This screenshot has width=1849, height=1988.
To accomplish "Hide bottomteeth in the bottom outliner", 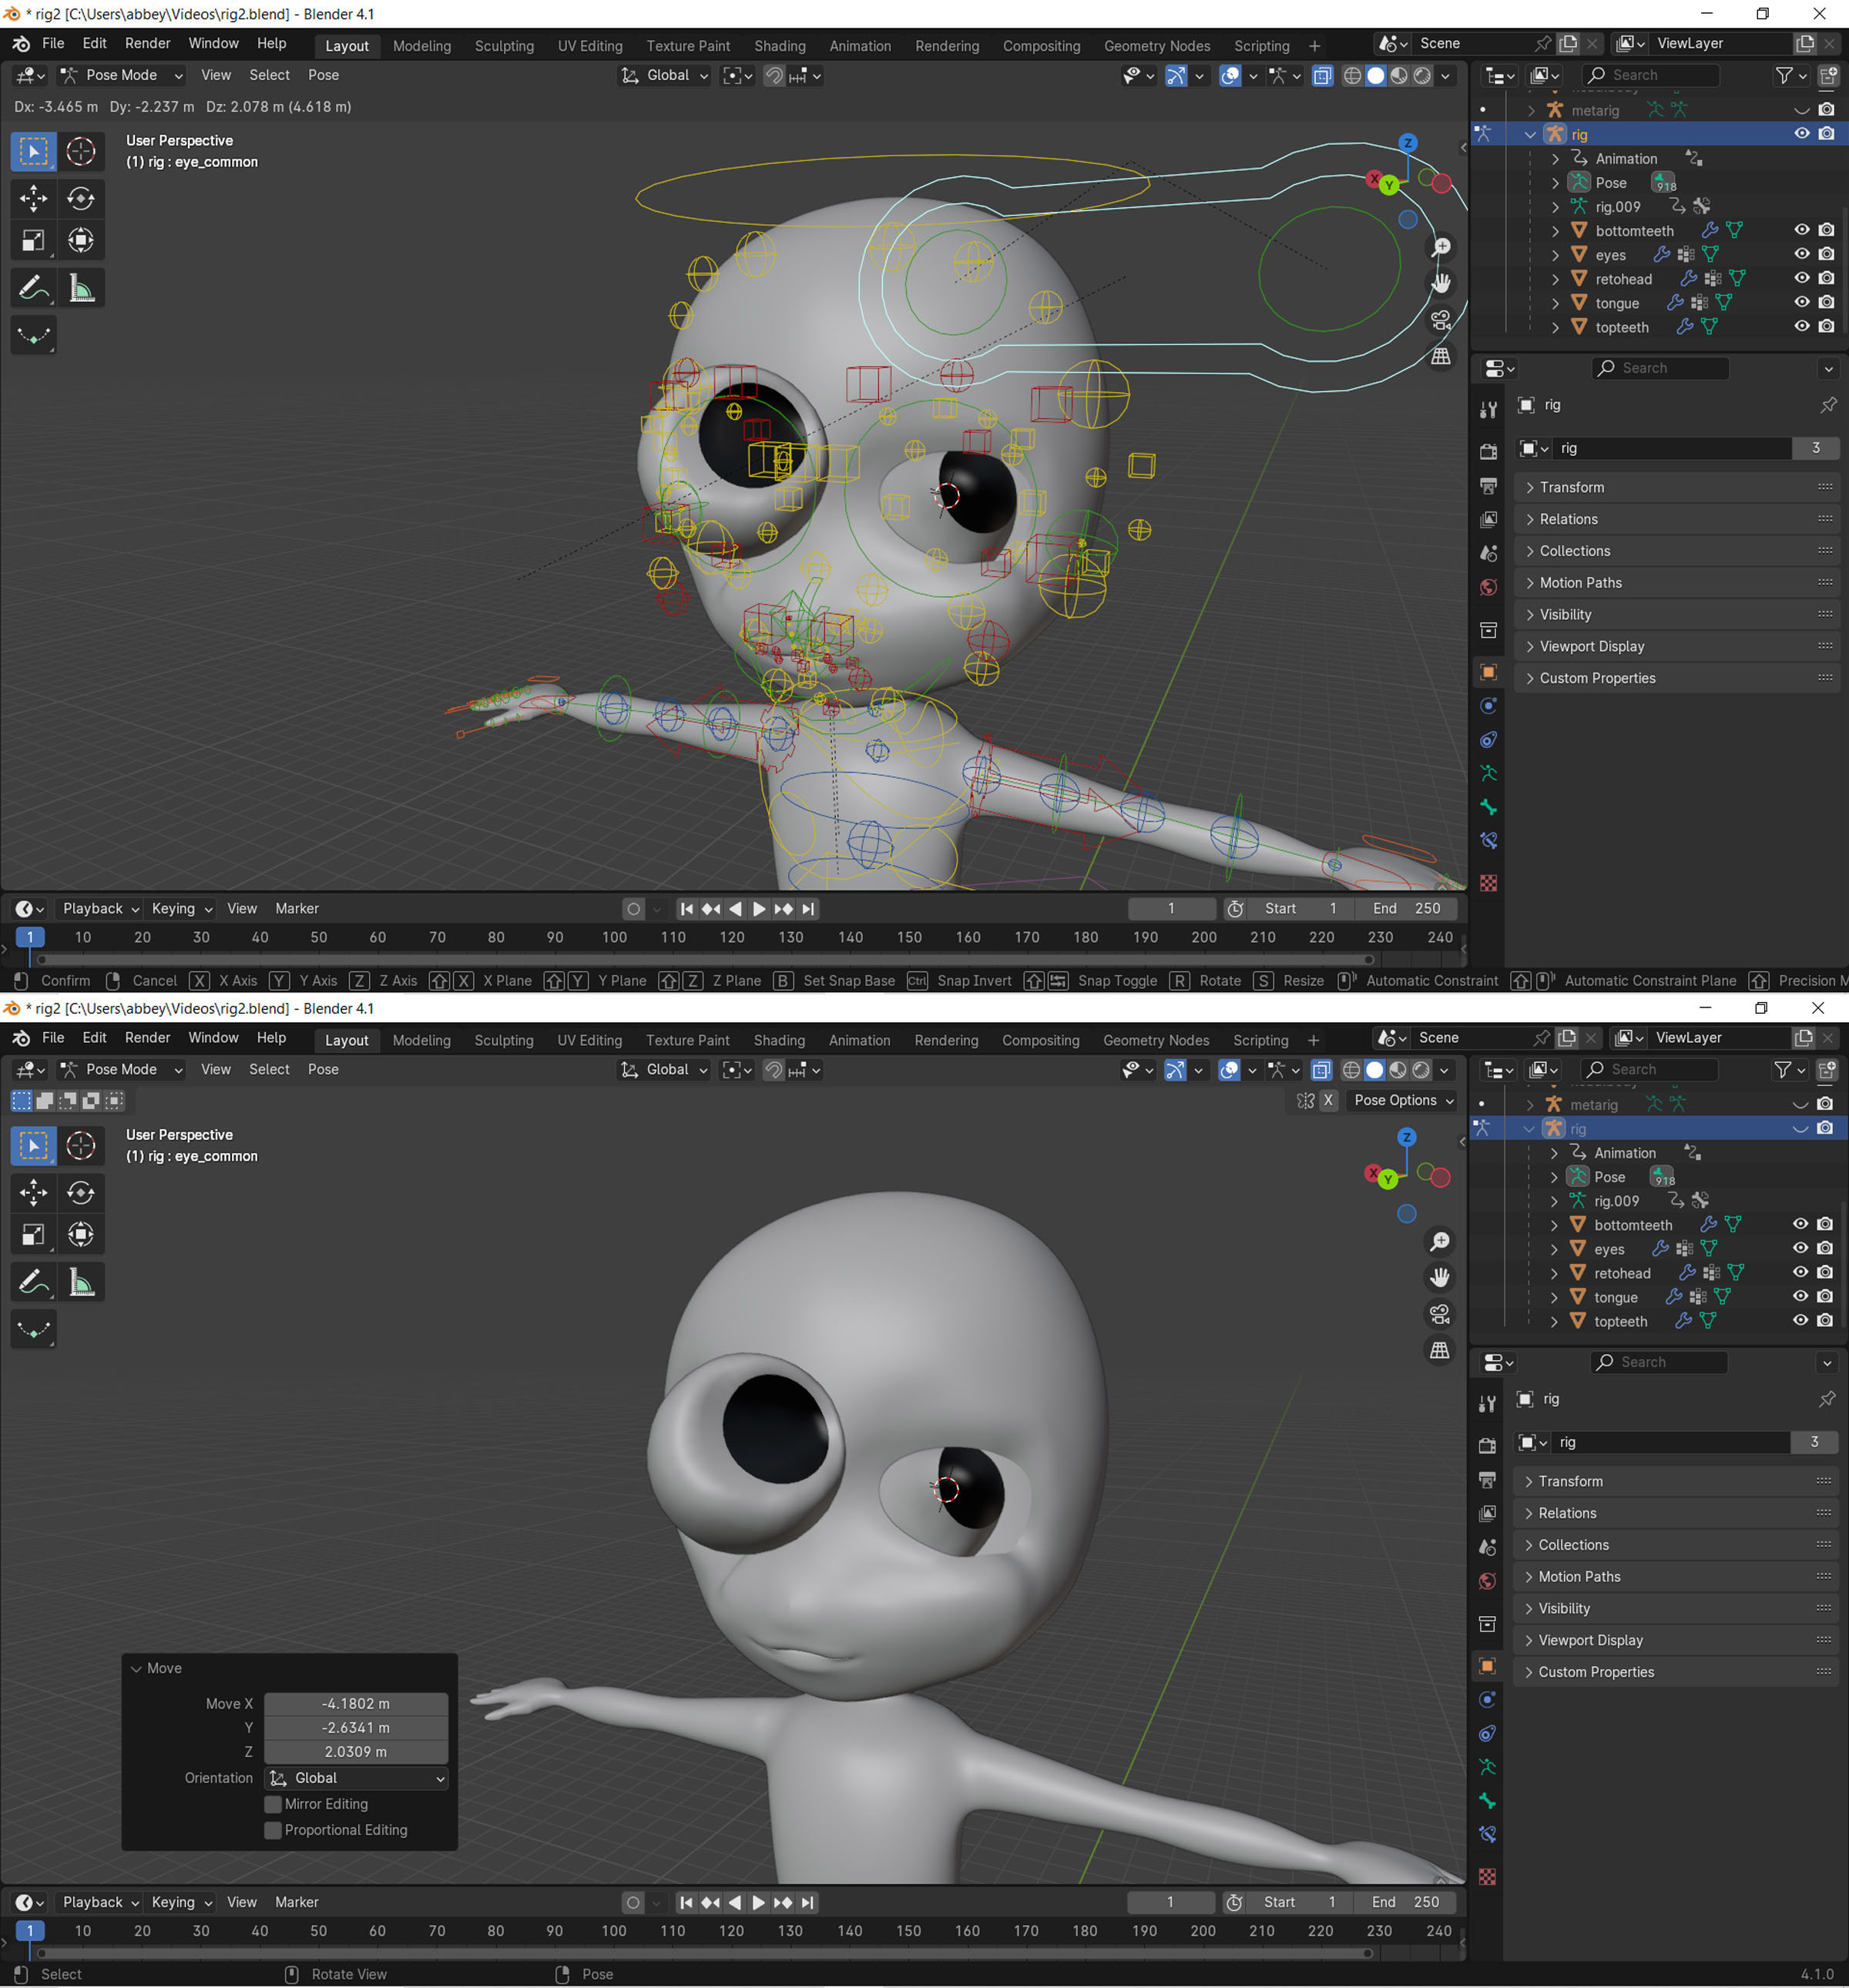I will point(1800,1224).
